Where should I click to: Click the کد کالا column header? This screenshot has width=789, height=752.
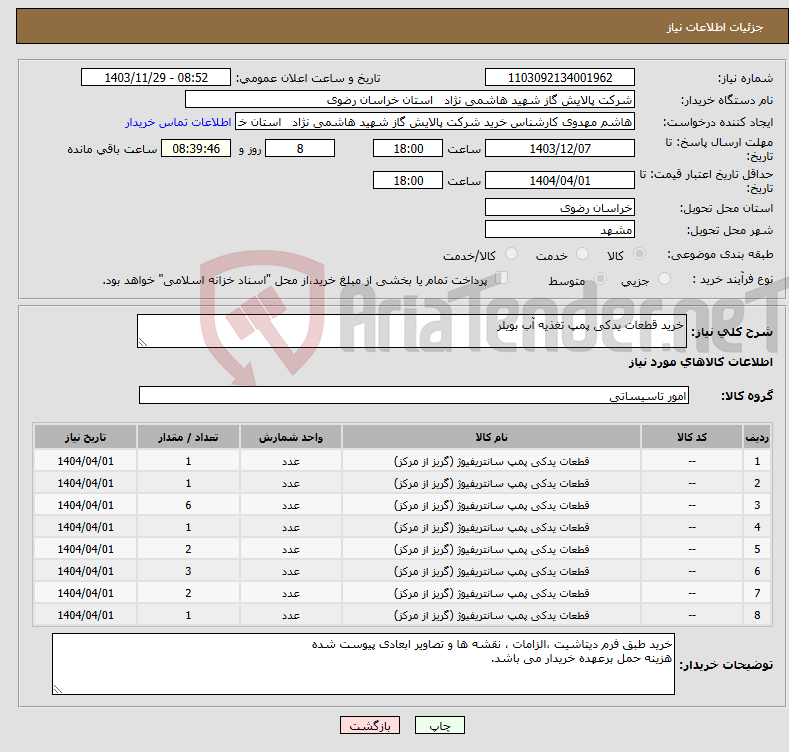691,437
